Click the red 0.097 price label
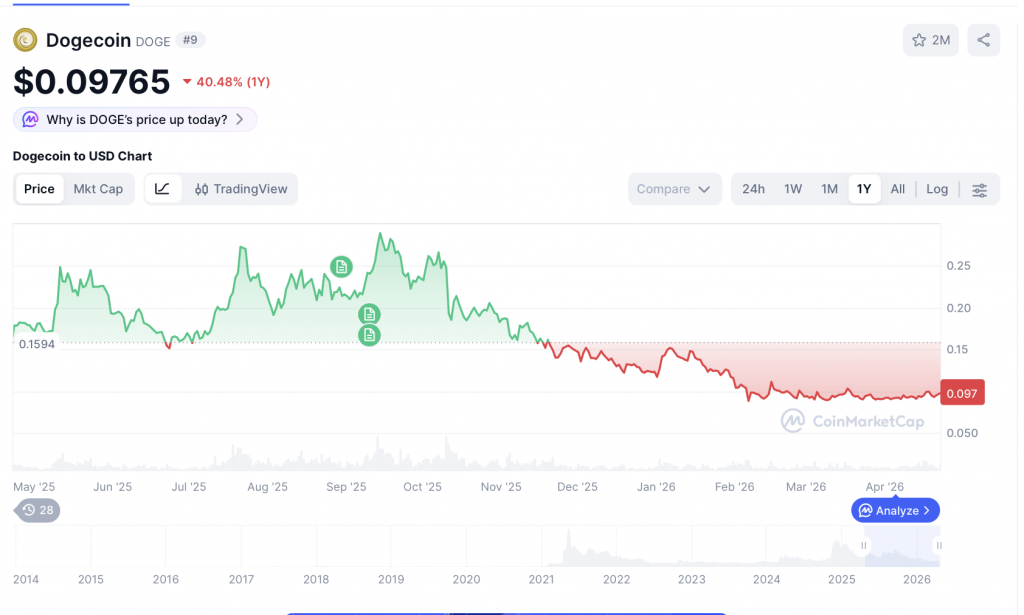 961,392
